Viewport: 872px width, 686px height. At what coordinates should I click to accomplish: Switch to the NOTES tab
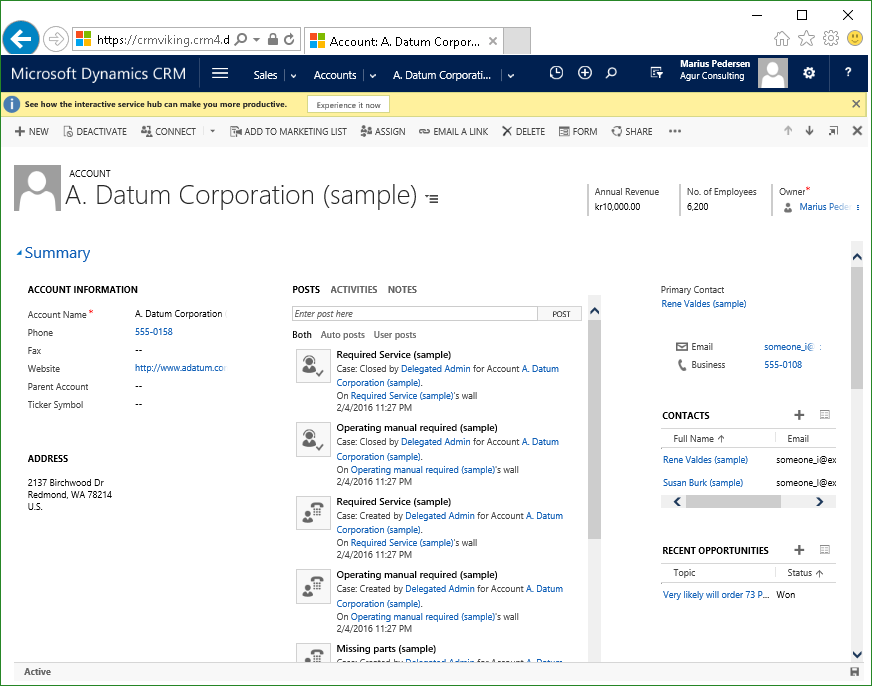click(402, 290)
